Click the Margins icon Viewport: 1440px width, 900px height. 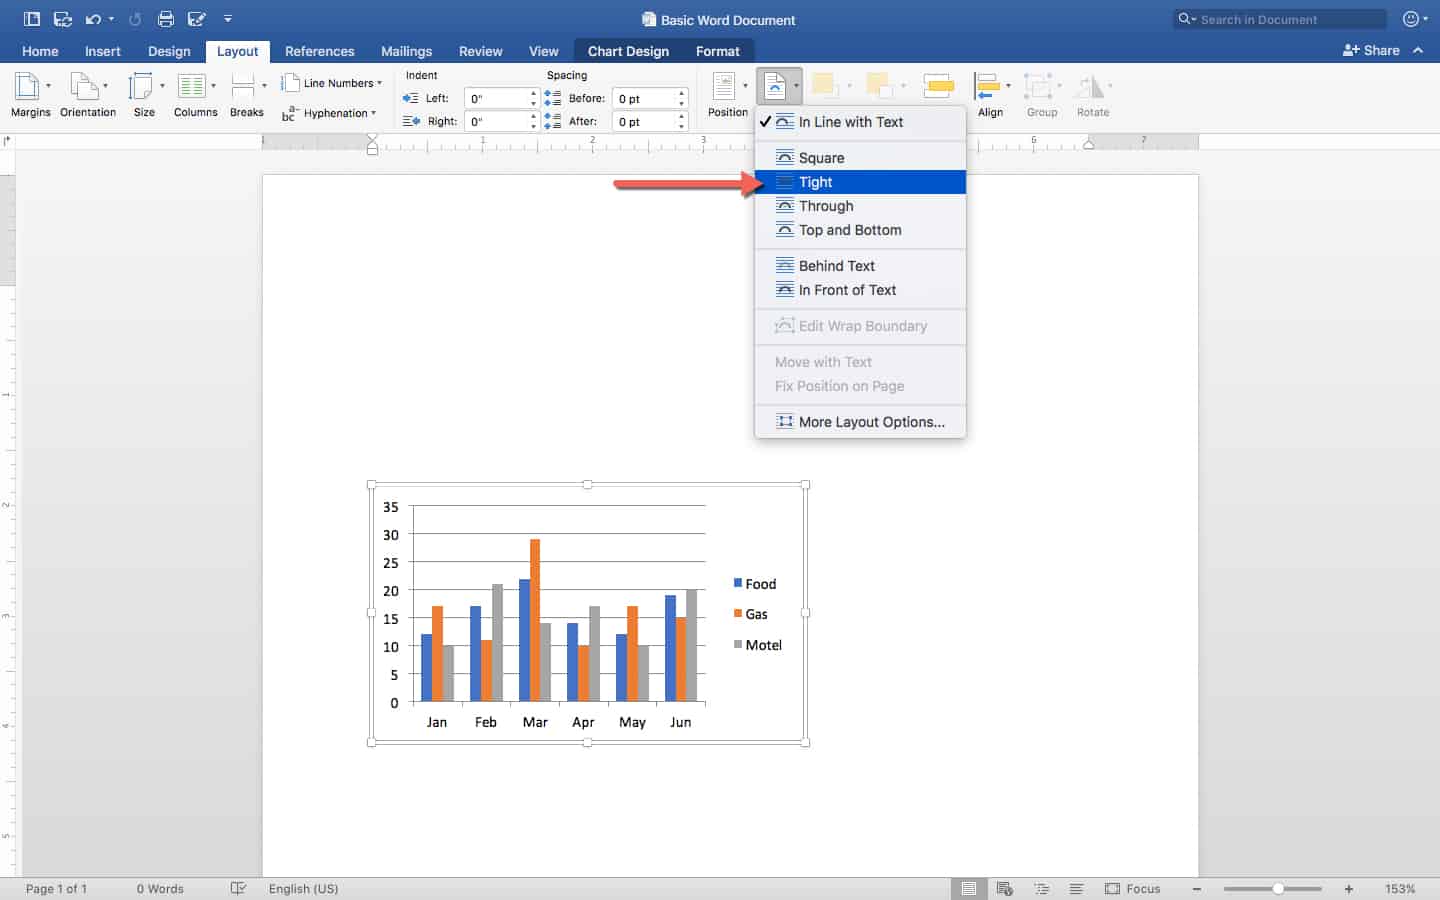point(29,87)
